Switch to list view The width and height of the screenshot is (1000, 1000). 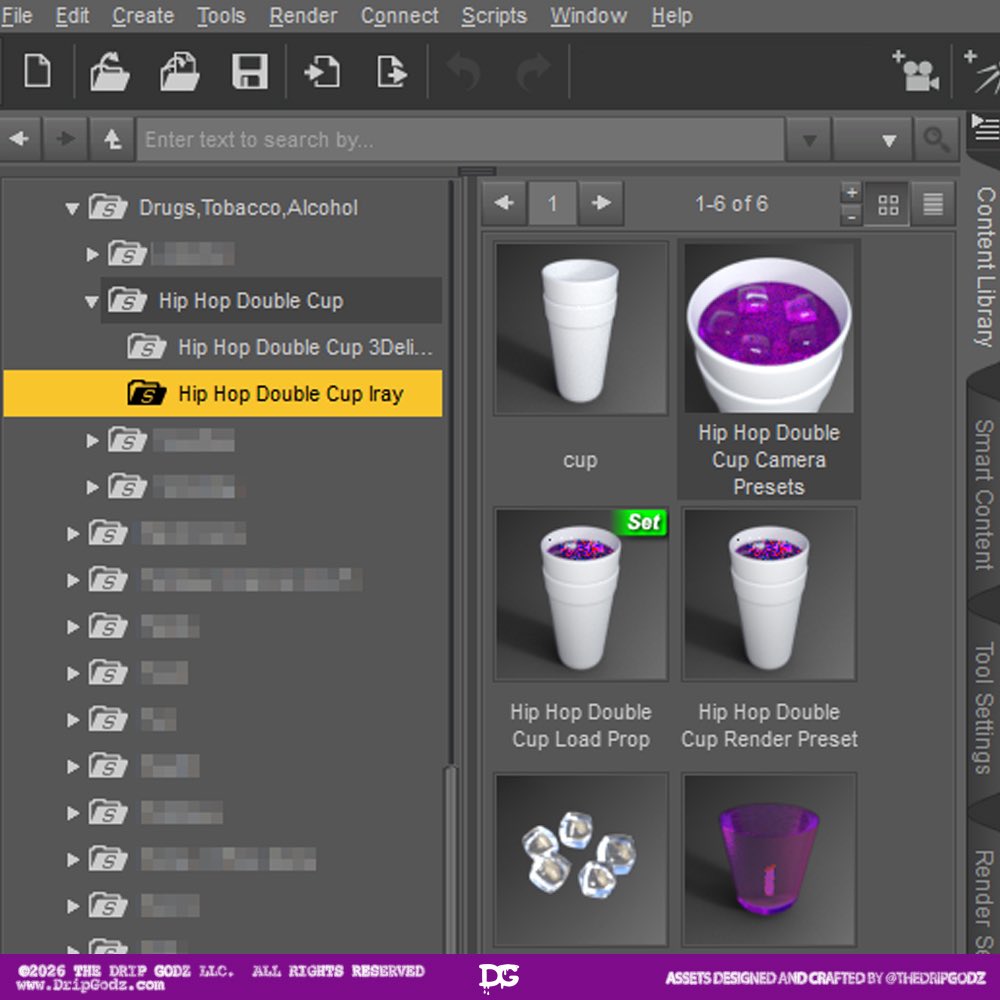933,204
